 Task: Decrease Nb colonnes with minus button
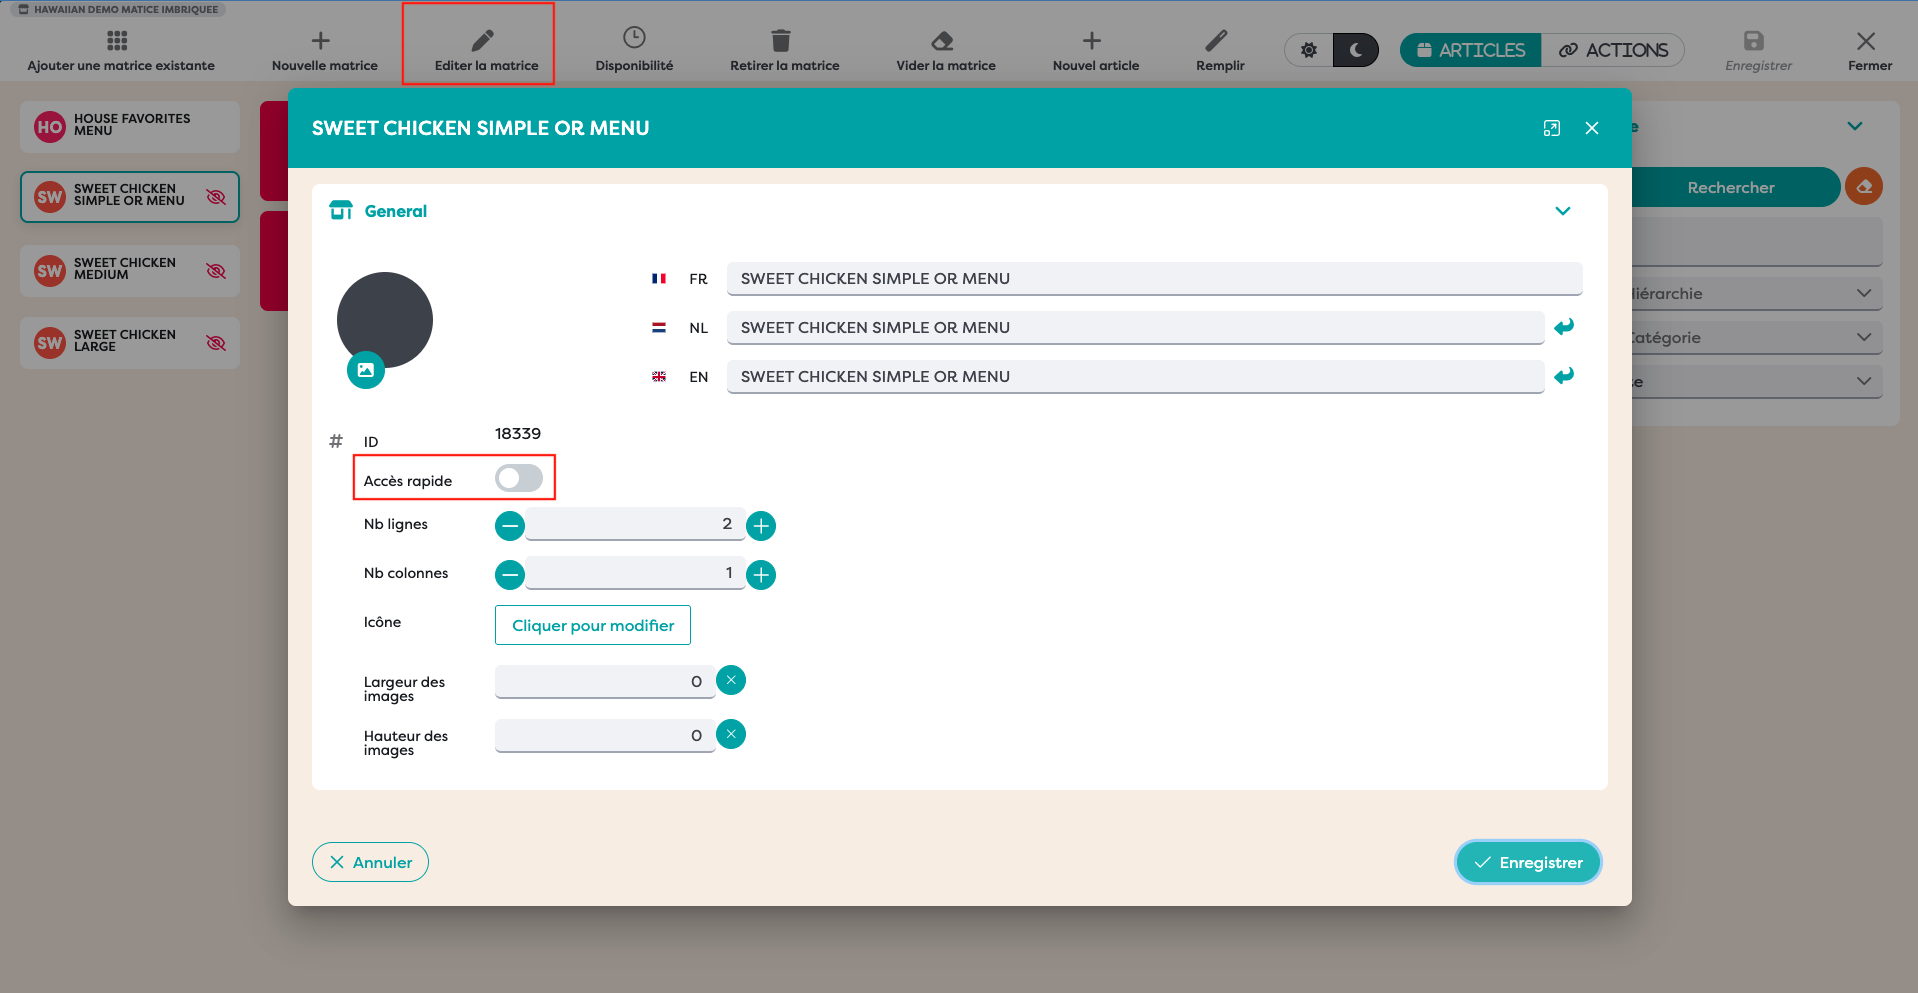tap(510, 574)
